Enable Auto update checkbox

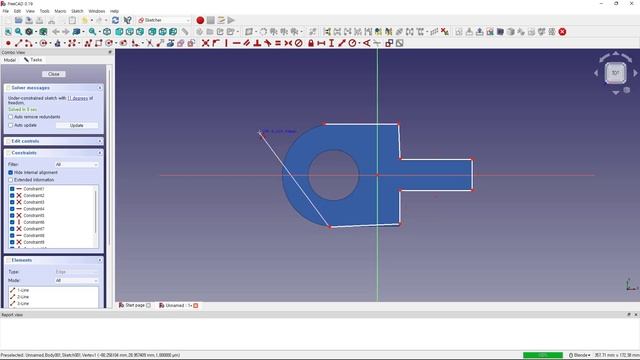pos(11,125)
